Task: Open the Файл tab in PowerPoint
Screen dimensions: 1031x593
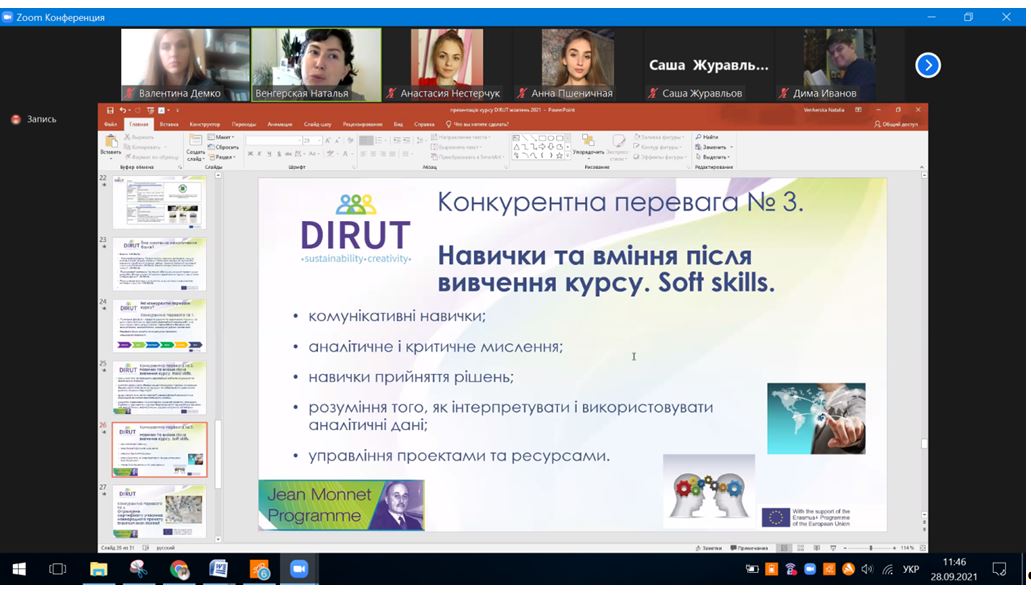Action: click(110, 124)
